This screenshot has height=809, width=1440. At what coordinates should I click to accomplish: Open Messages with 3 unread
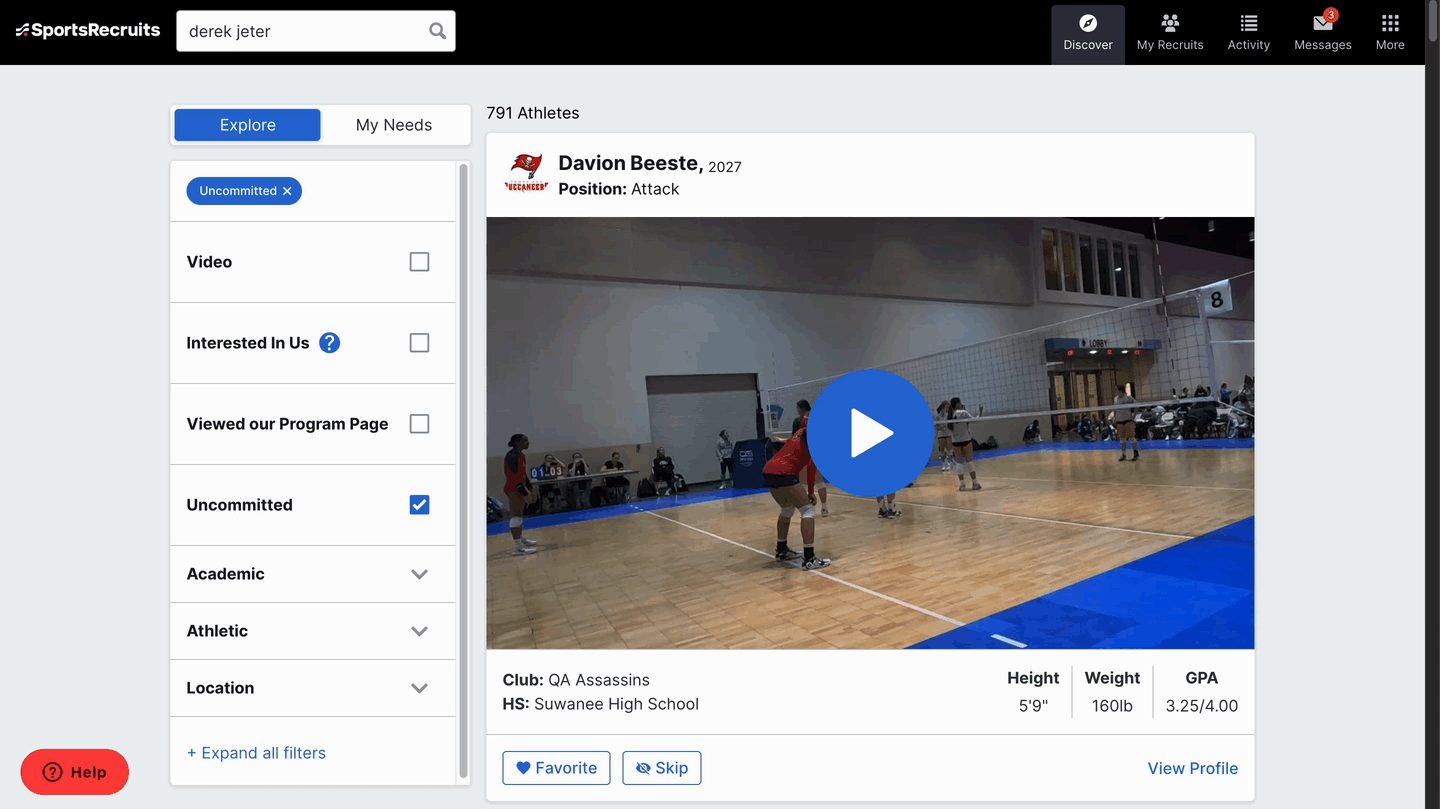click(x=1322, y=33)
